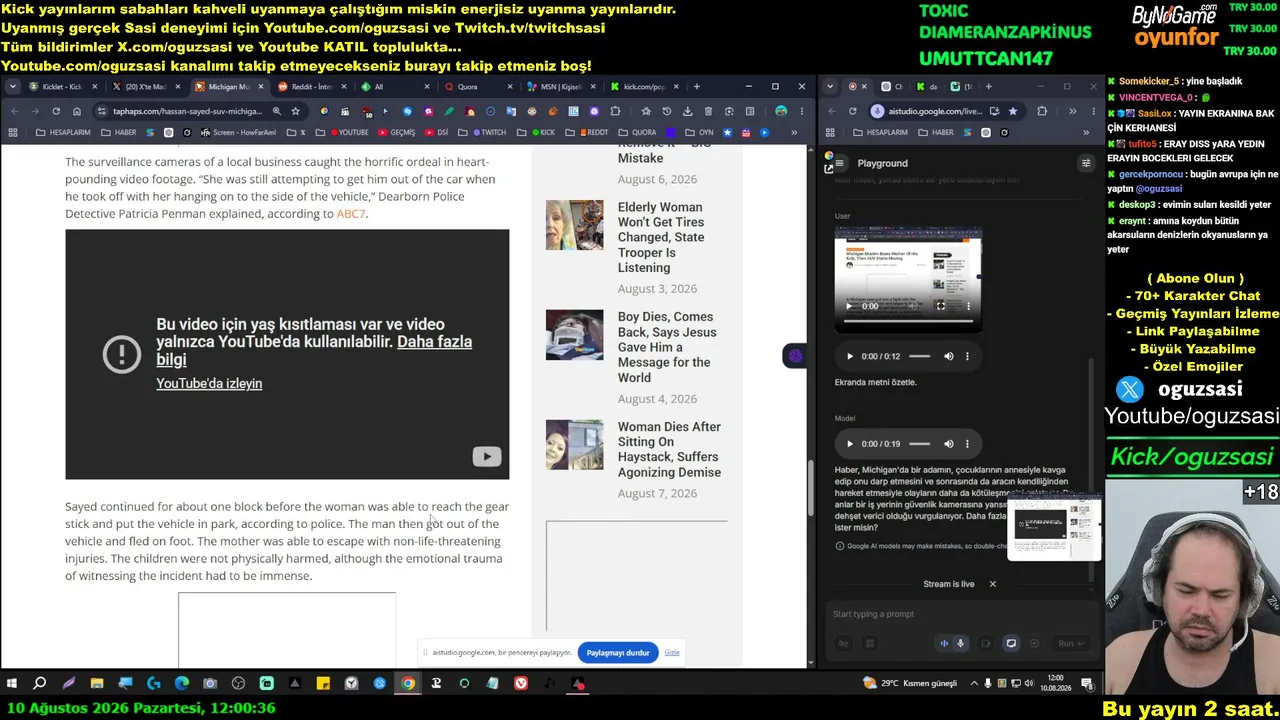The height and width of the screenshot is (720, 1280).
Task: Click YouTube'da izleyin link
Action: coord(209,384)
